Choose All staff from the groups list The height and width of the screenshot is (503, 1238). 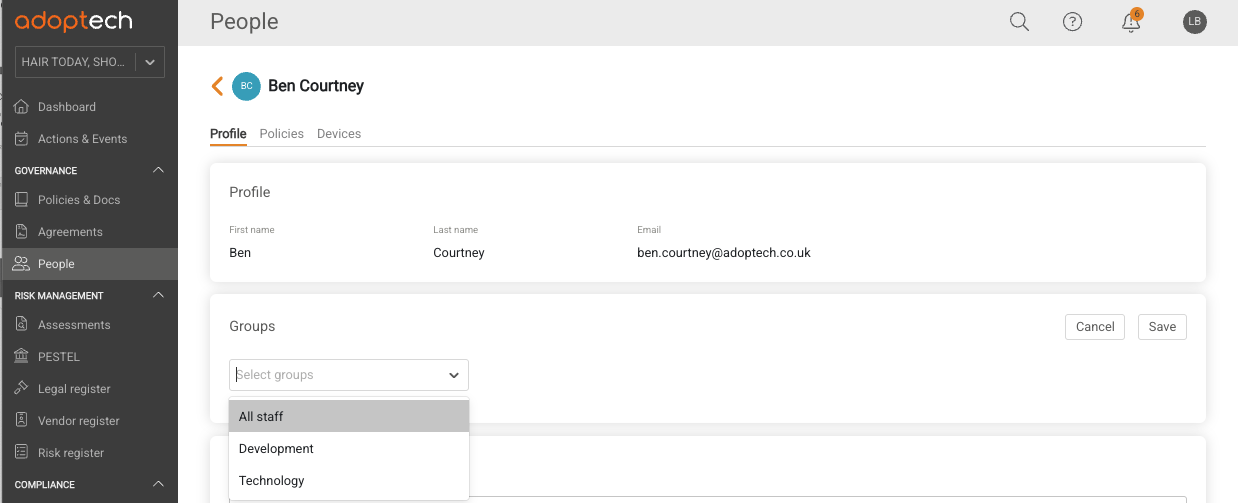click(x=349, y=417)
